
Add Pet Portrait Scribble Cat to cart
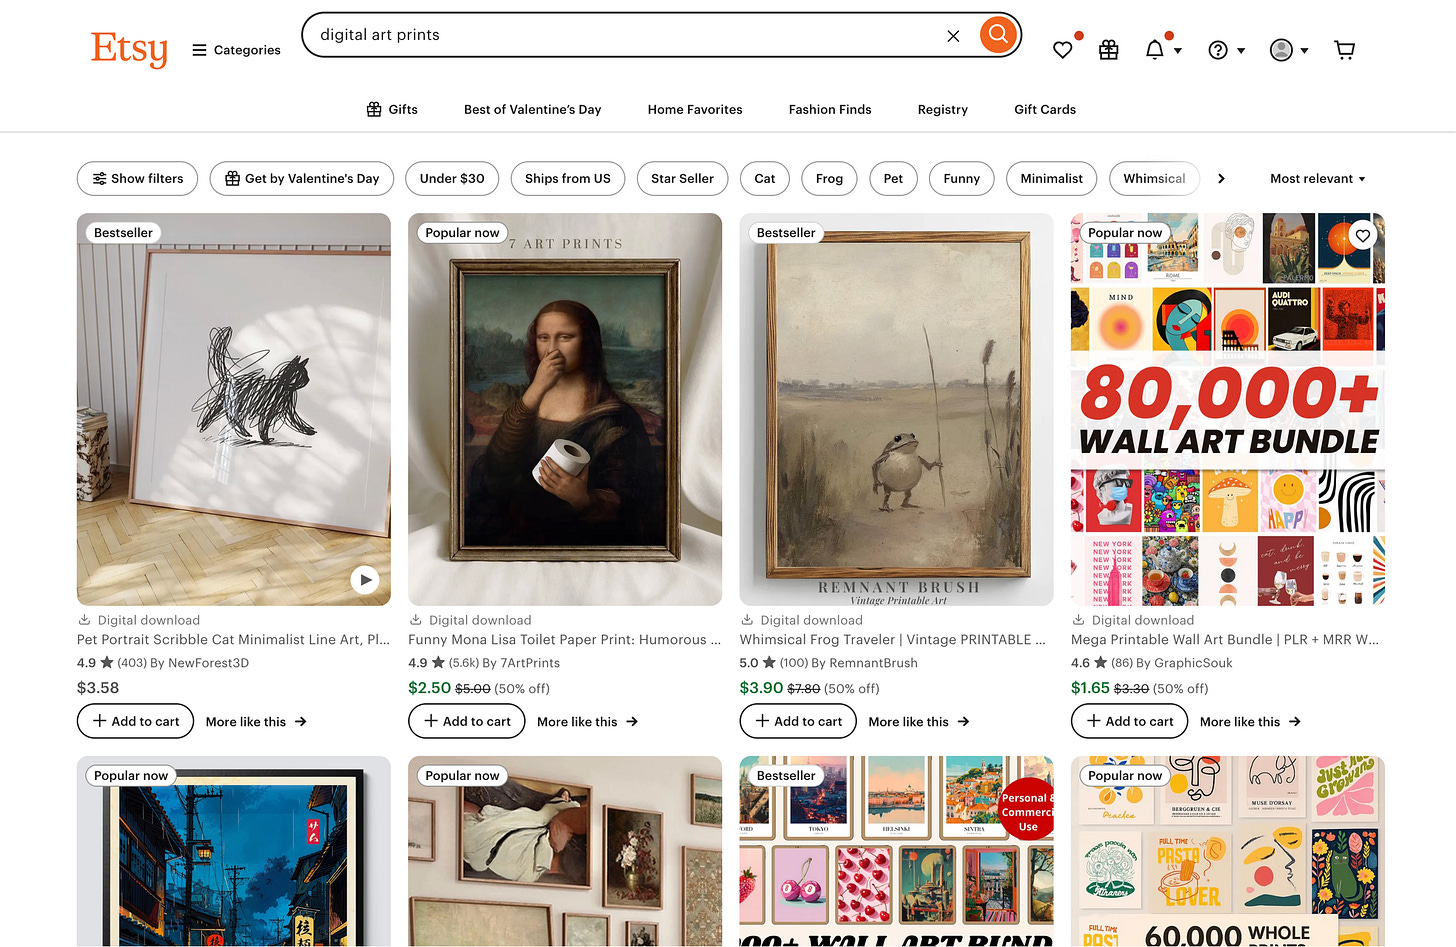pyautogui.click(x=135, y=721)
